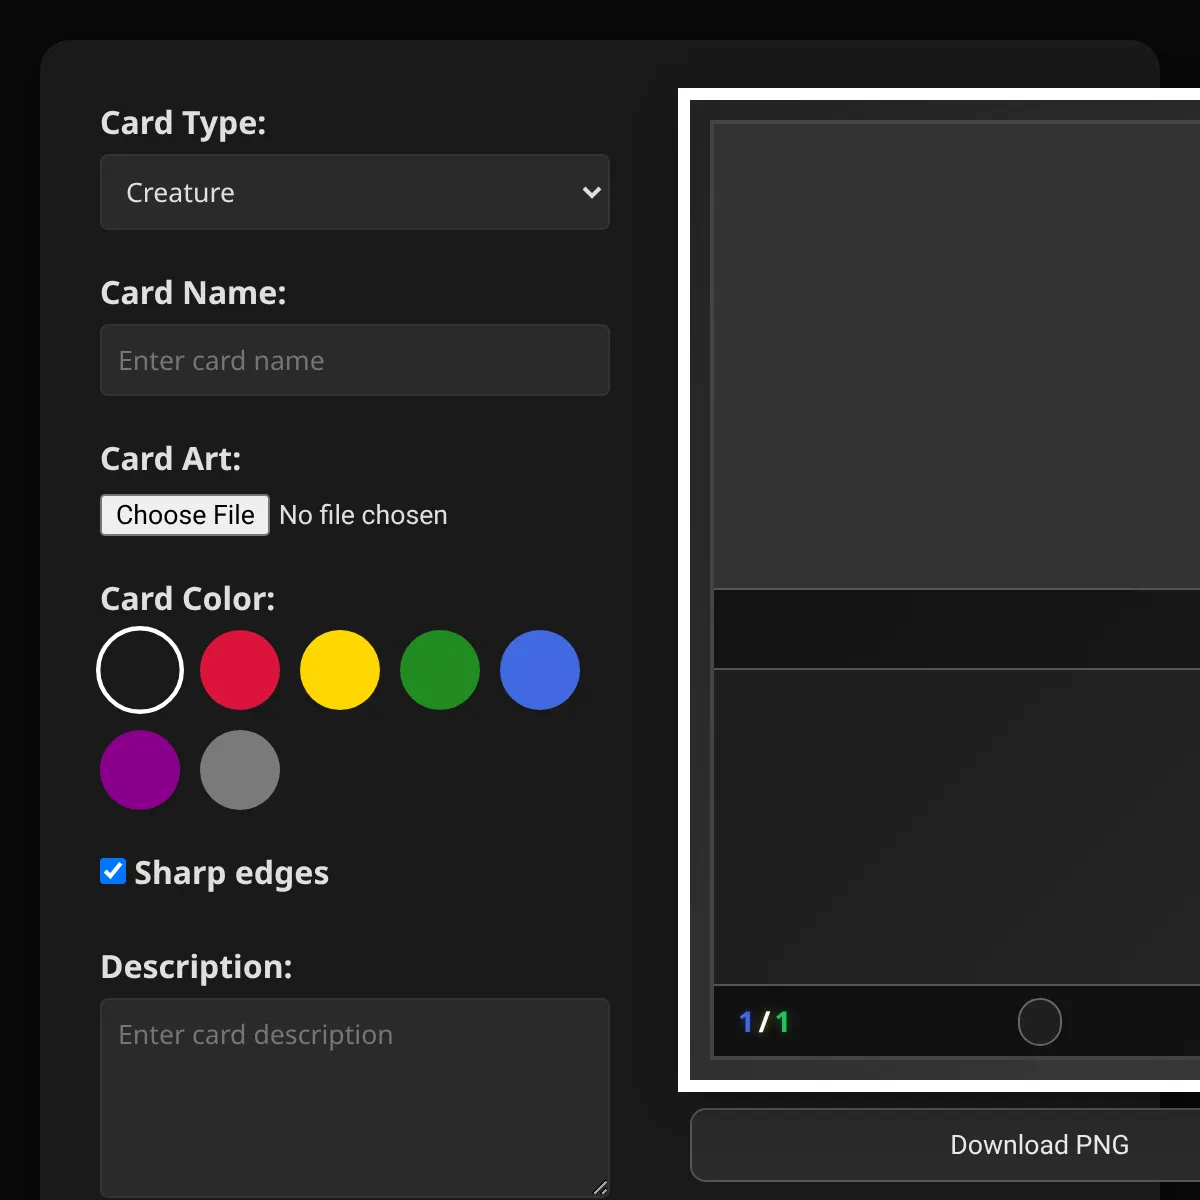Click the dark title bar in card preview
Image resolution: width=1200 pixels, height=1200 pixels.
pyautogui.click(x=957, y=629)
